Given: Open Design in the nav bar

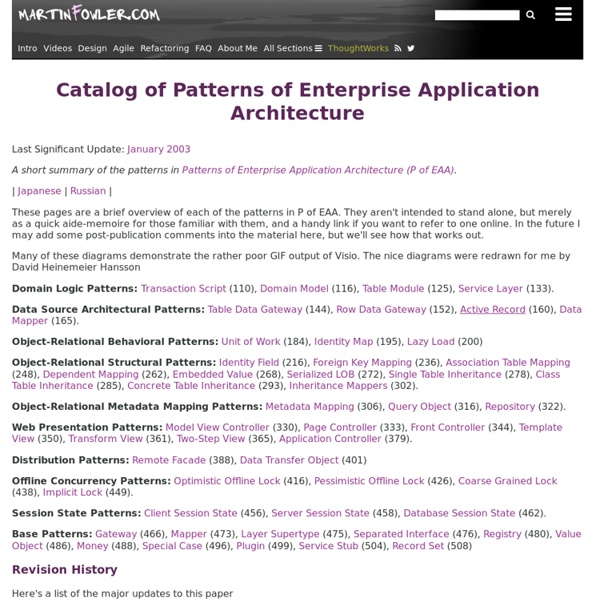Looking at the screenshot, I should (x=92, y=48).
